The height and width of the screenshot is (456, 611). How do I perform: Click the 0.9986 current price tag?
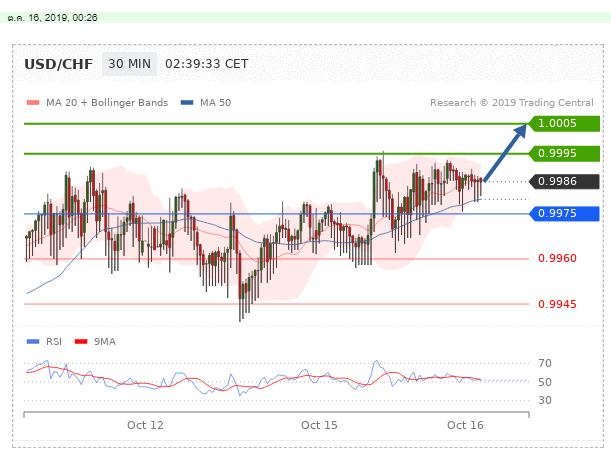tap(564, 181)
